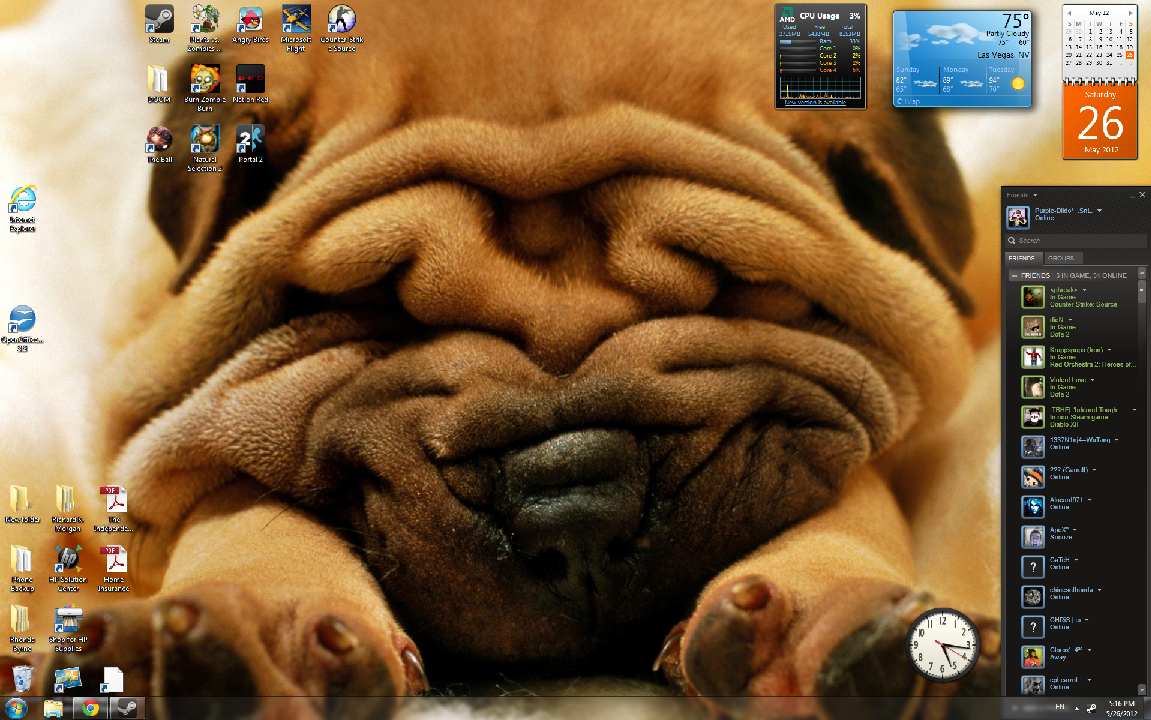The image size is (1151, 720).
Task: Open the Recycle Bin
Action: pyautogui.click(x=22, y=678)
